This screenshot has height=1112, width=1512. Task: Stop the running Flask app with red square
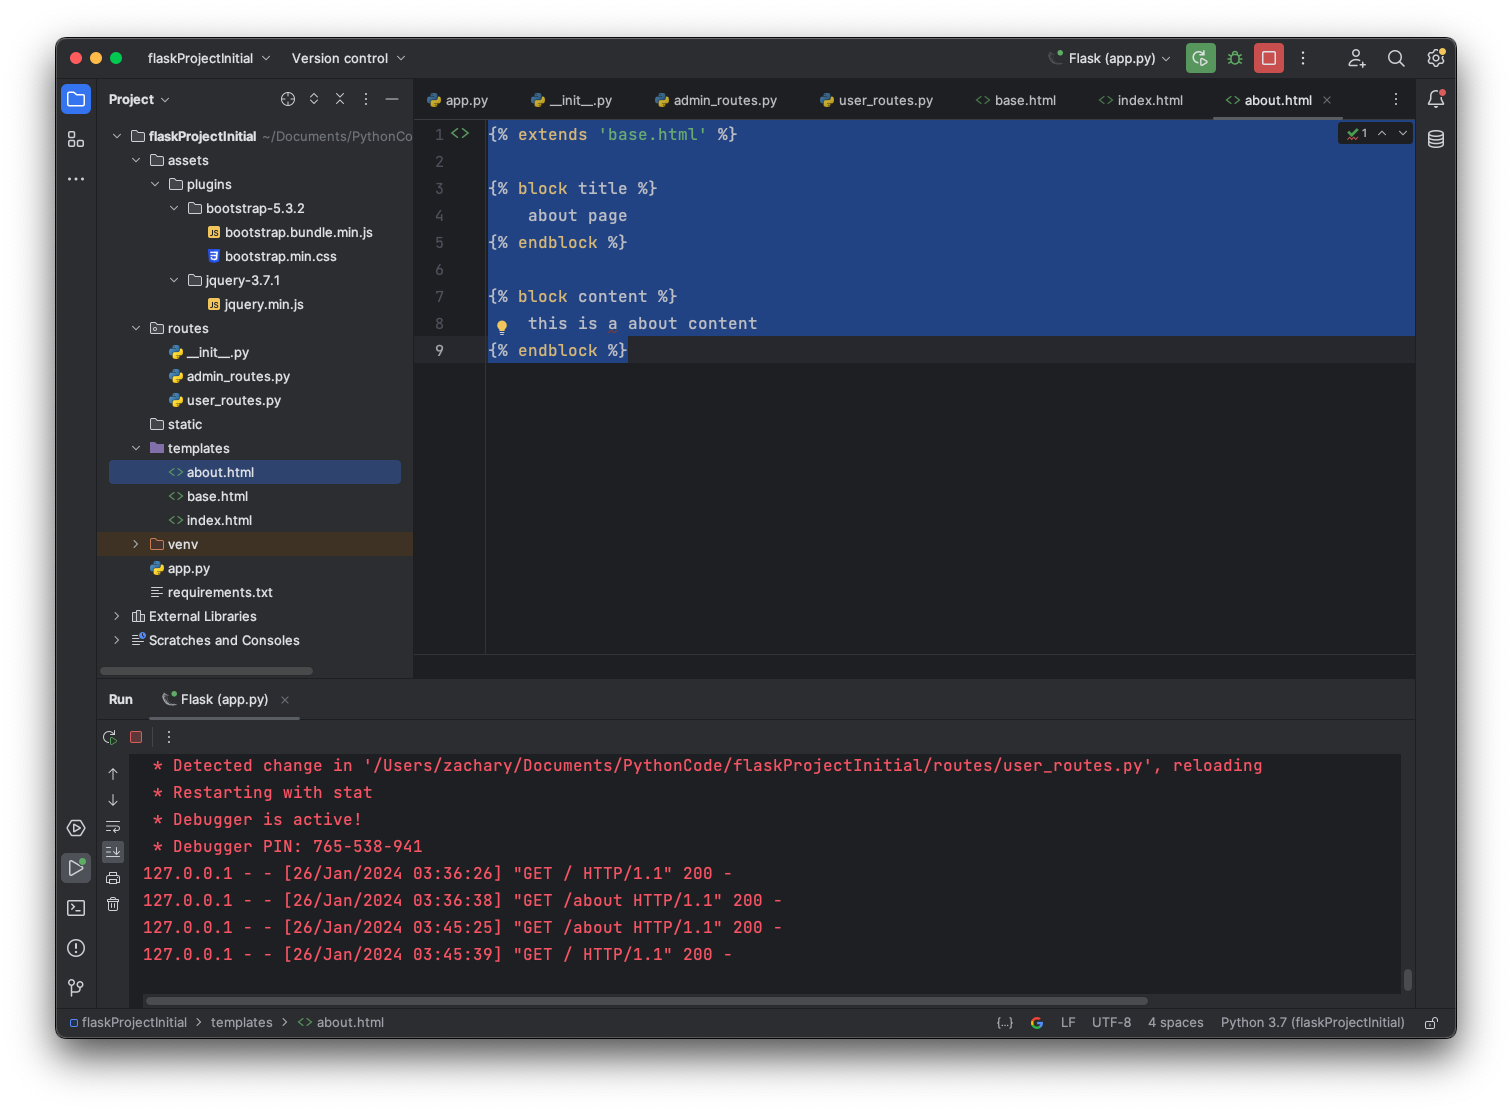tap(1269, 58)
